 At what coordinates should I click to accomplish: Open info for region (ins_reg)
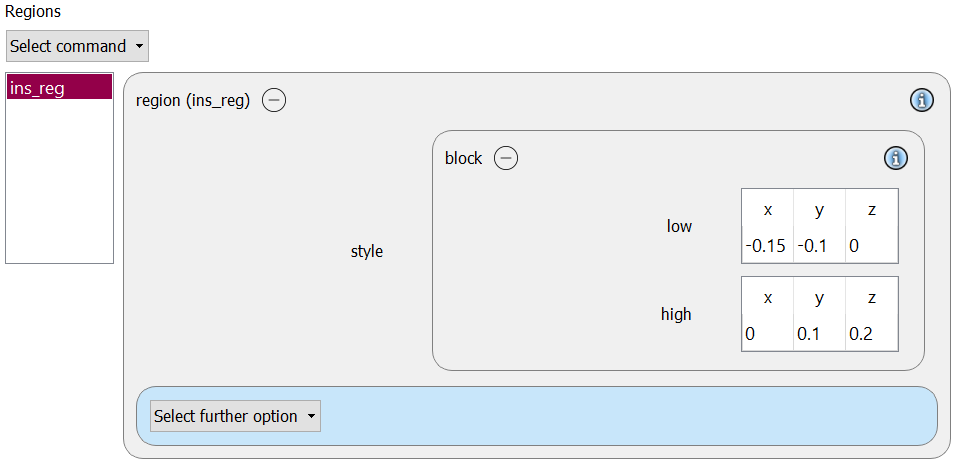tap(922, 101)
